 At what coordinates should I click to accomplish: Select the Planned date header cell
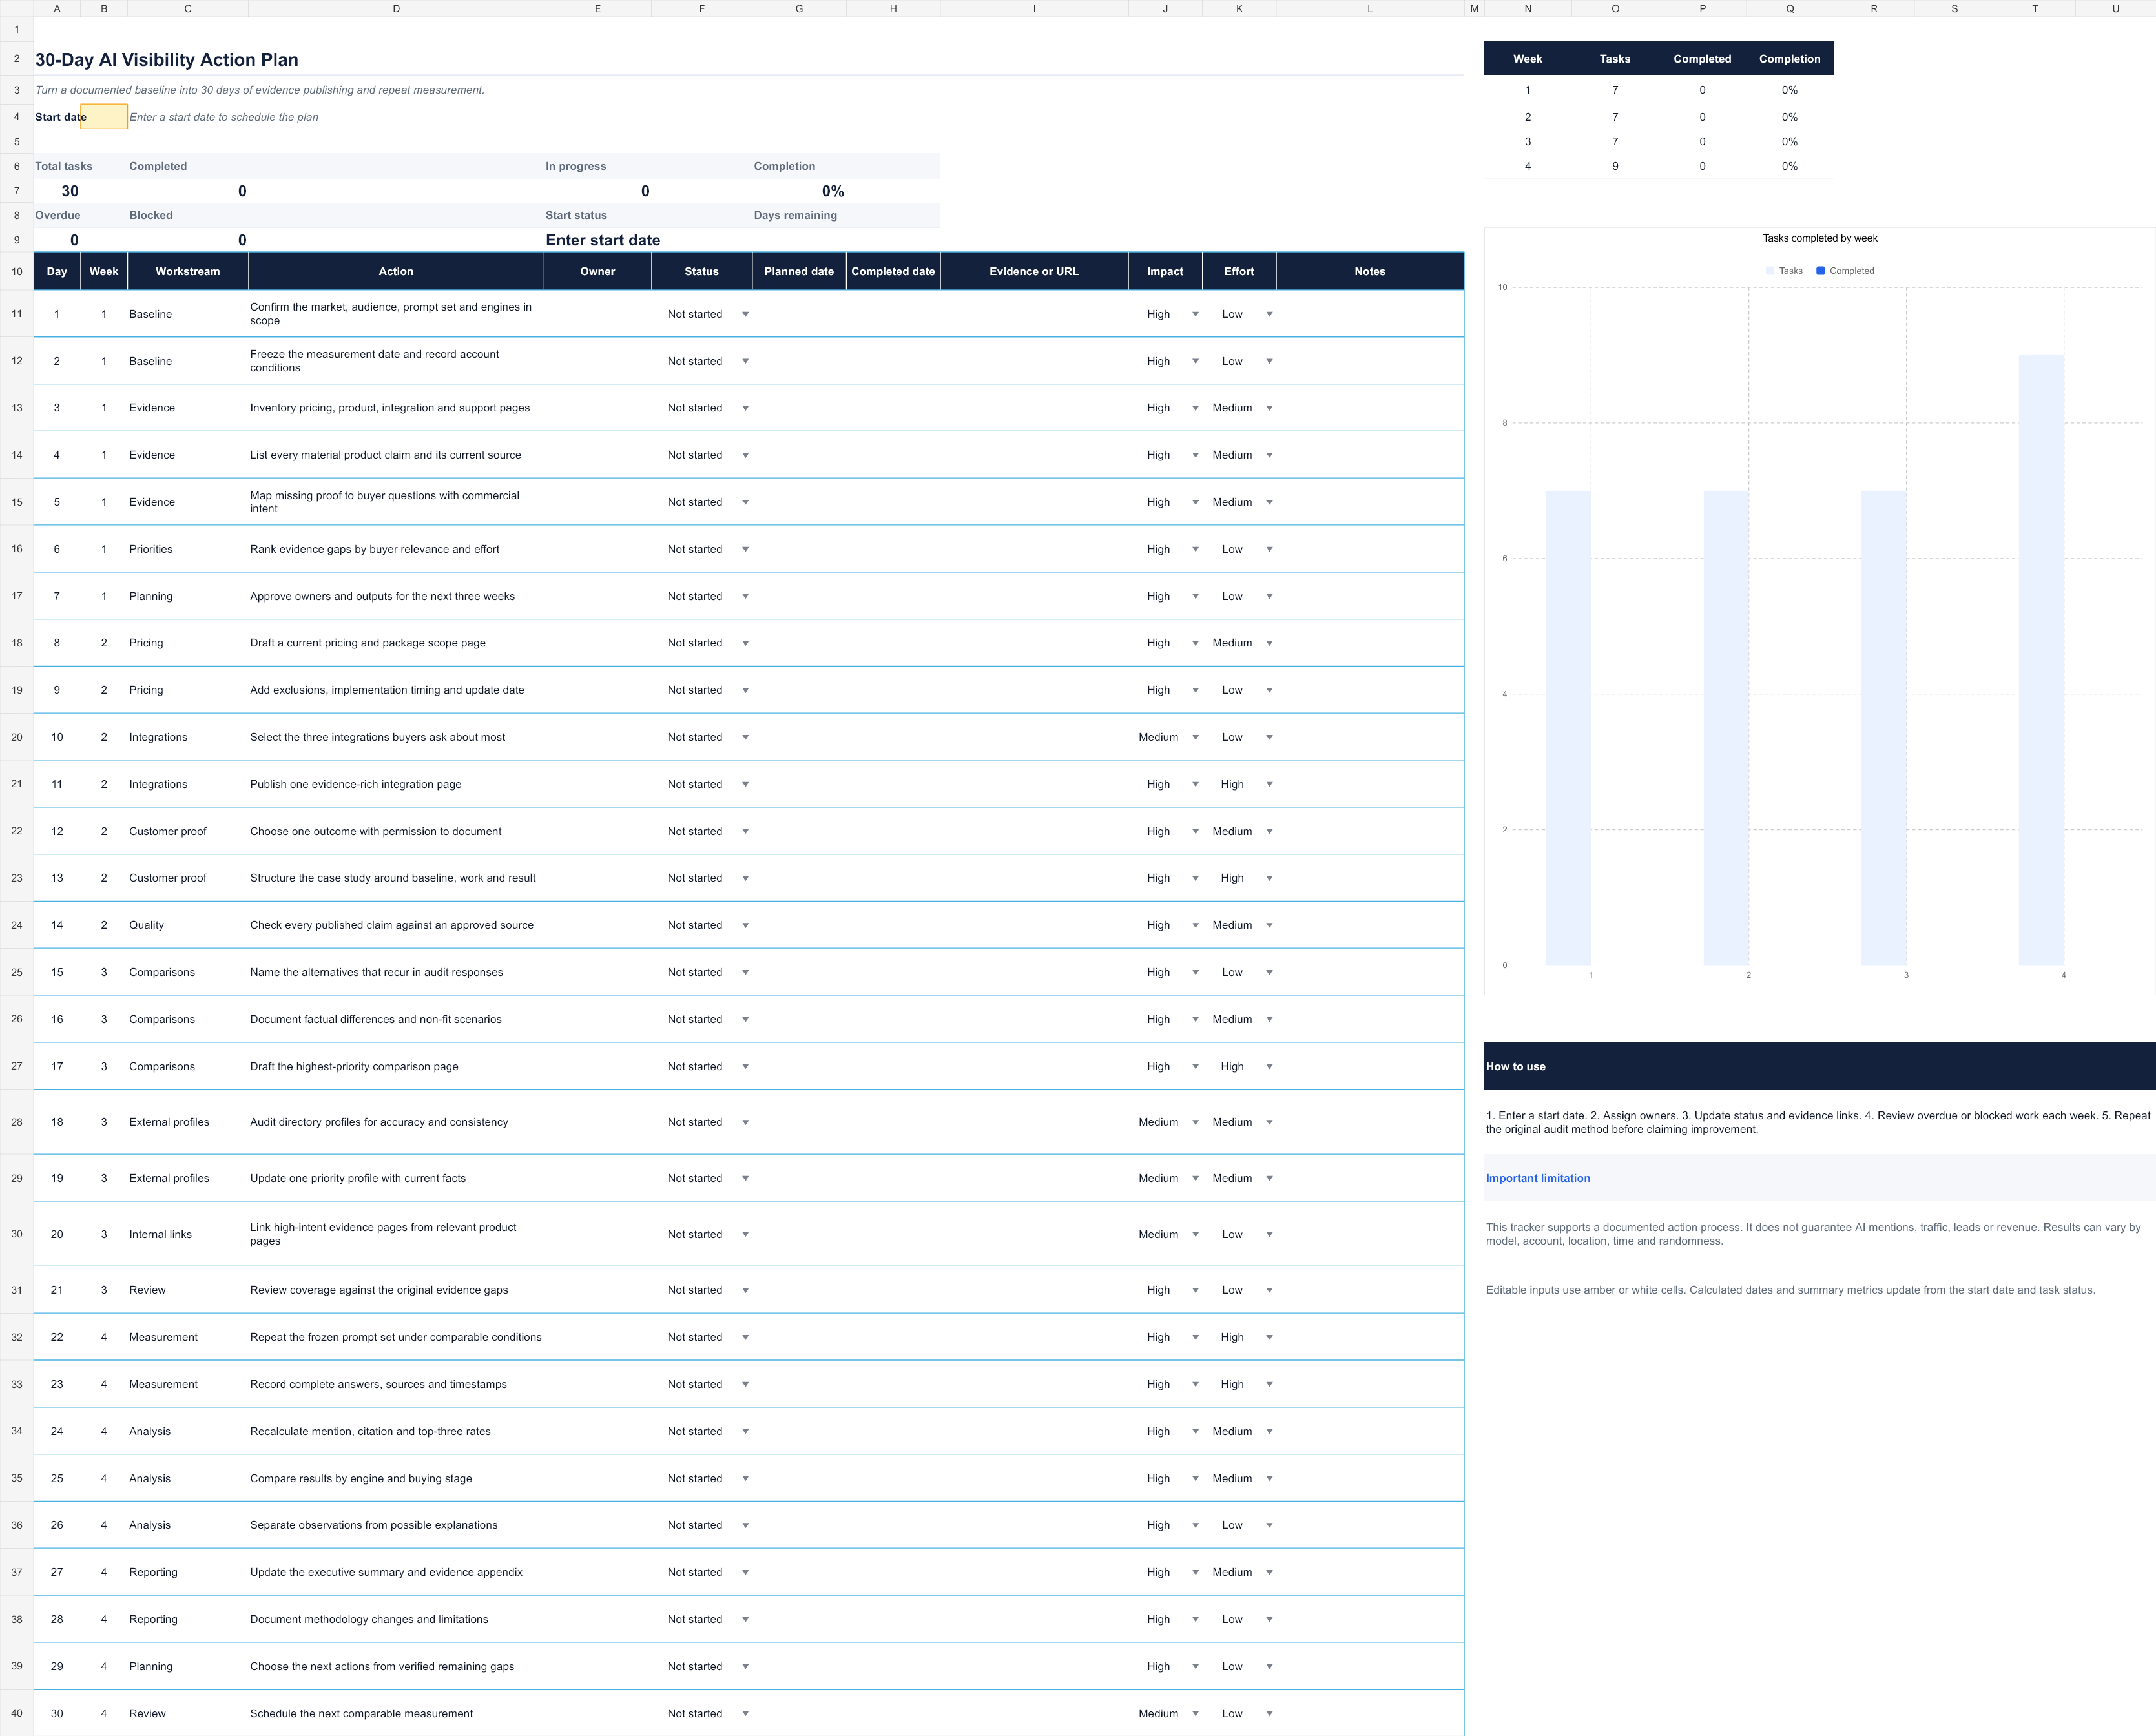pyautogui.click(x=799, y=271)
